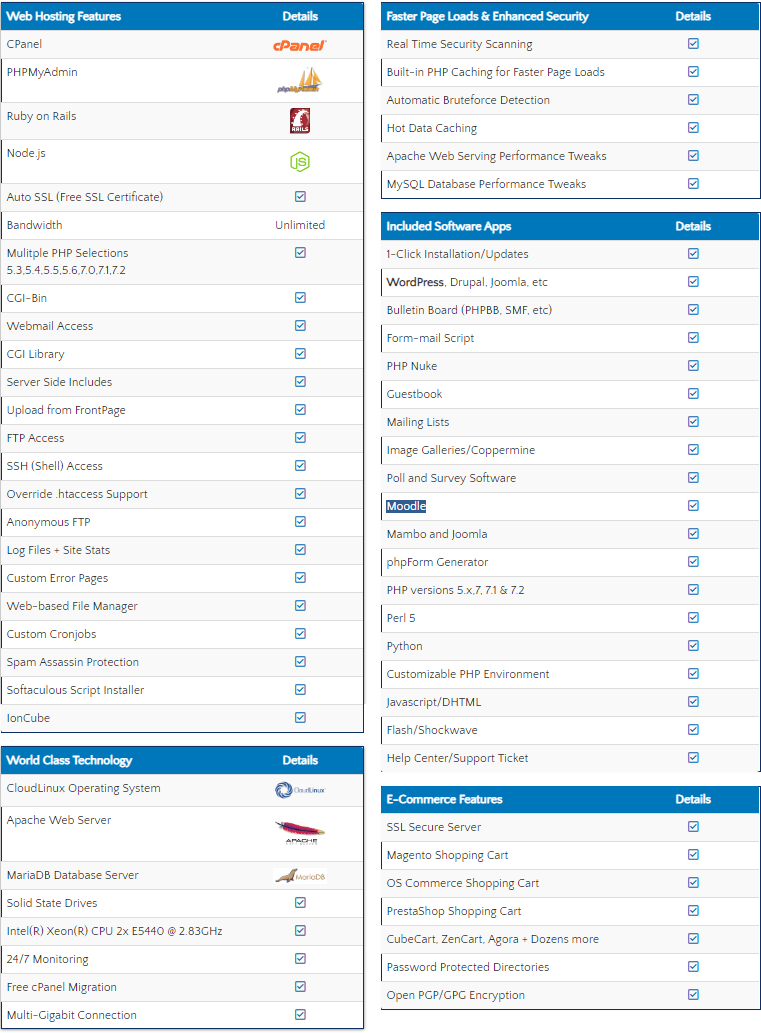Viewport: 761px width, 1033px height.
Task: Click the highlighted Moodle text
Action: tap(406, 506)
